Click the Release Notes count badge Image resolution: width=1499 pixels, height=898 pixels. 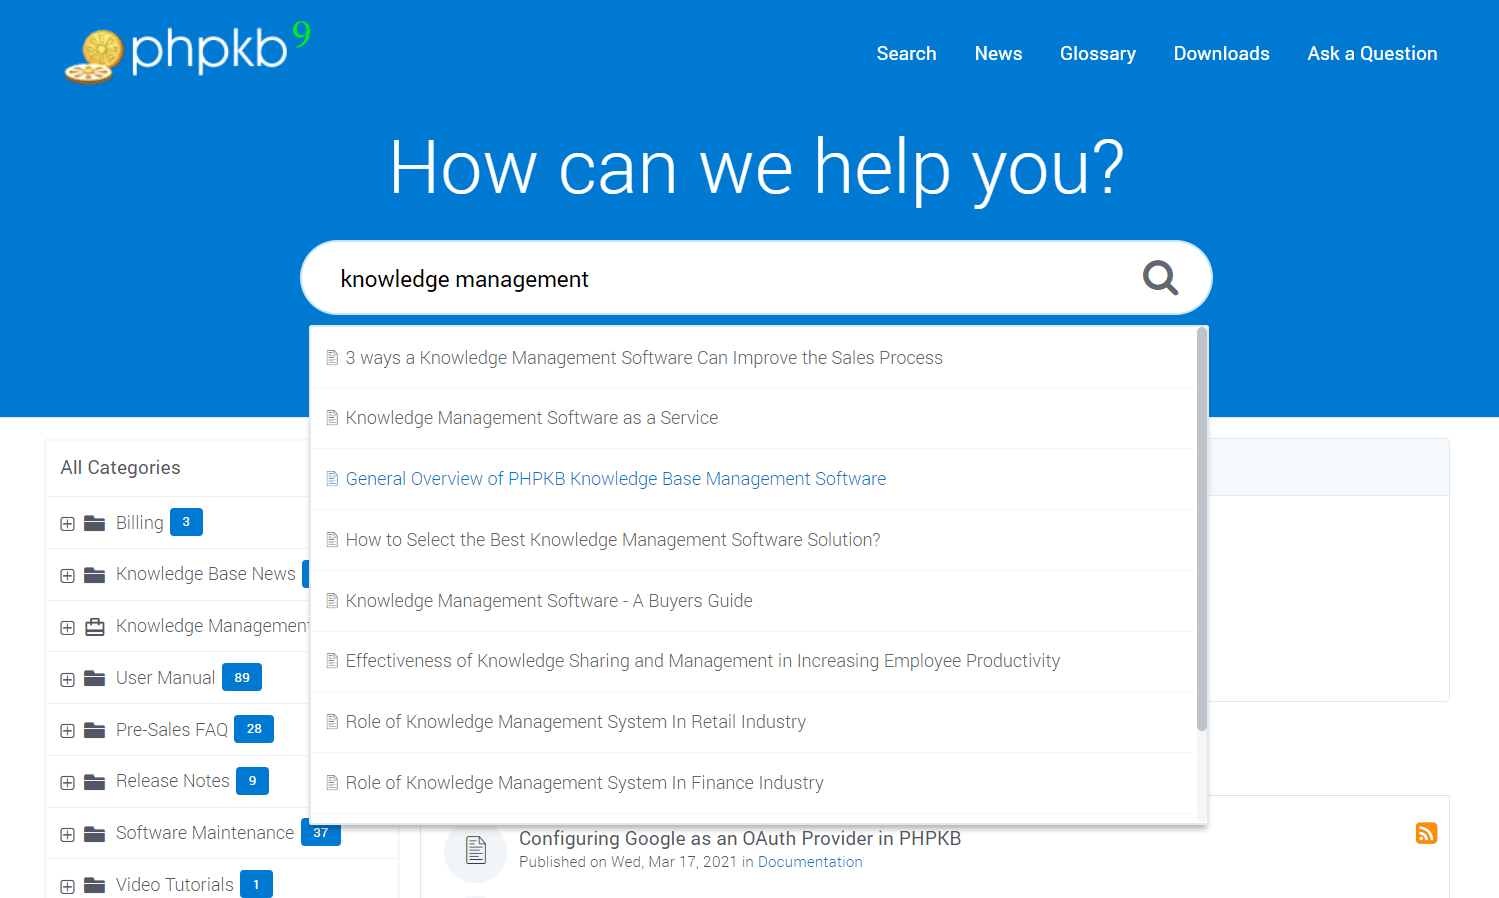(252, 781)
